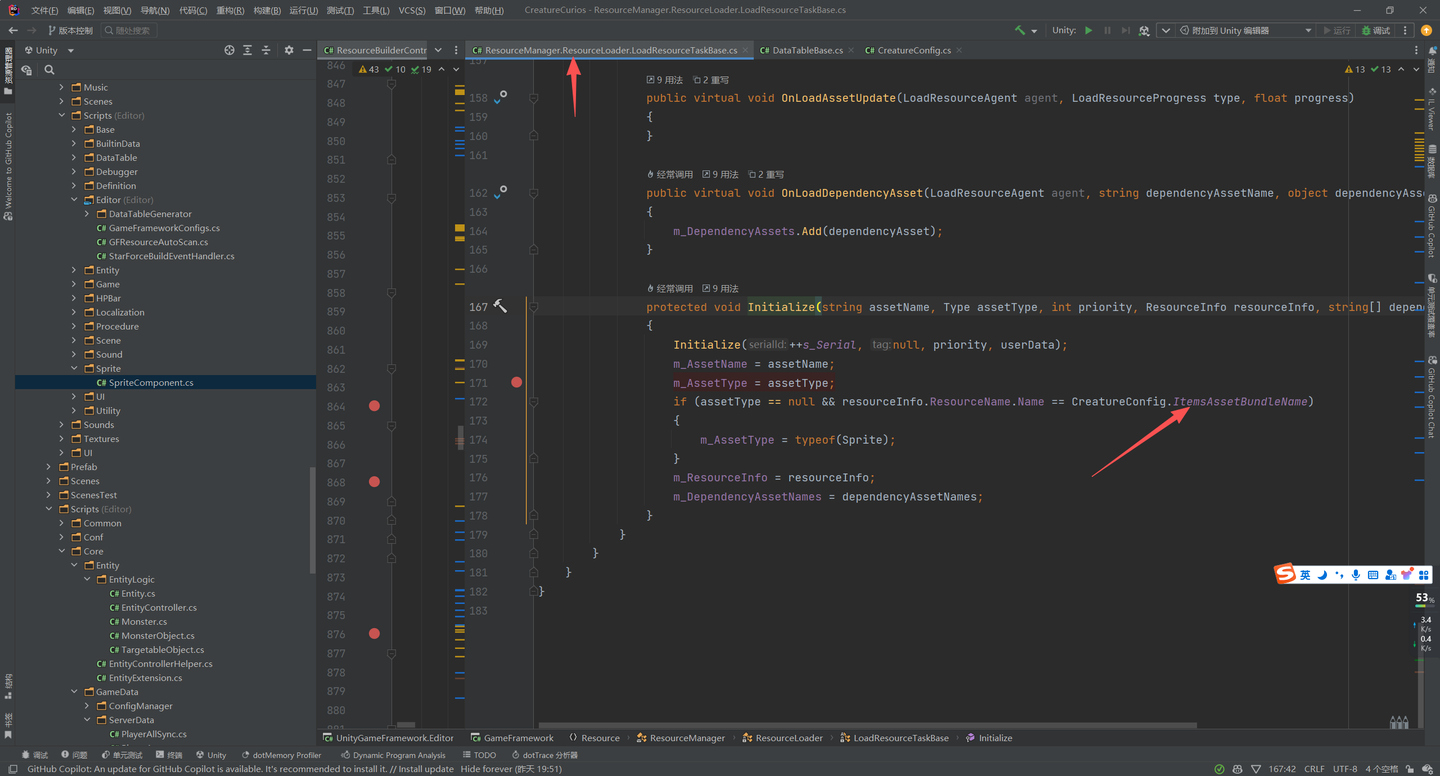Select SpriteComponent.cs in the file tree
The height and width of the screenshot is (776, 1440).
pos(151,383)
